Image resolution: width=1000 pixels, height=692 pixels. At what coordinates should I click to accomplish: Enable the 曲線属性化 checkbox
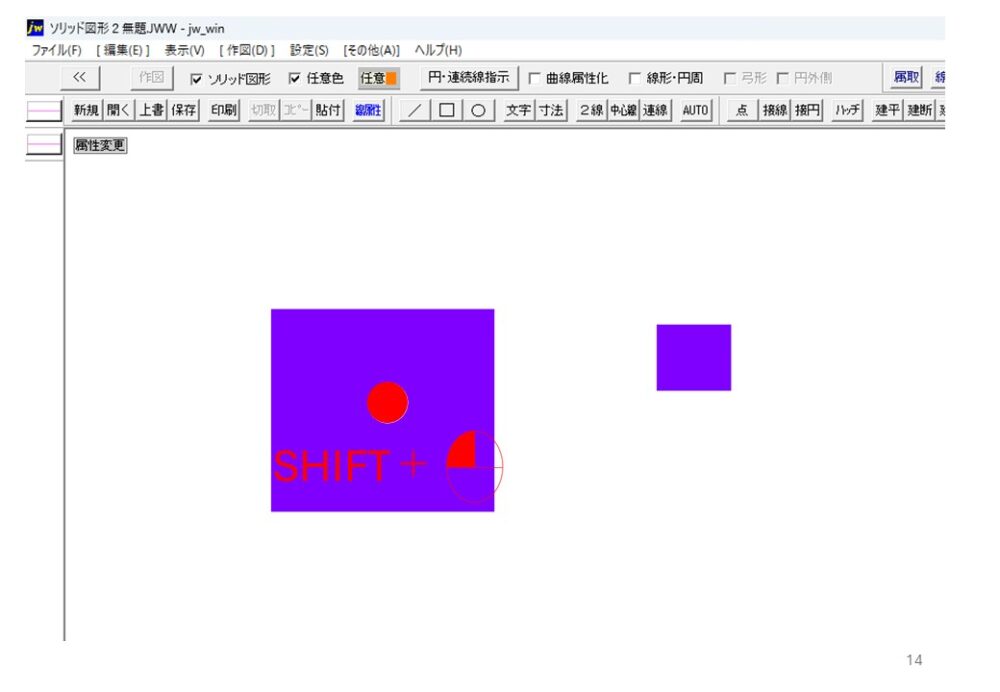click(534, 79)
